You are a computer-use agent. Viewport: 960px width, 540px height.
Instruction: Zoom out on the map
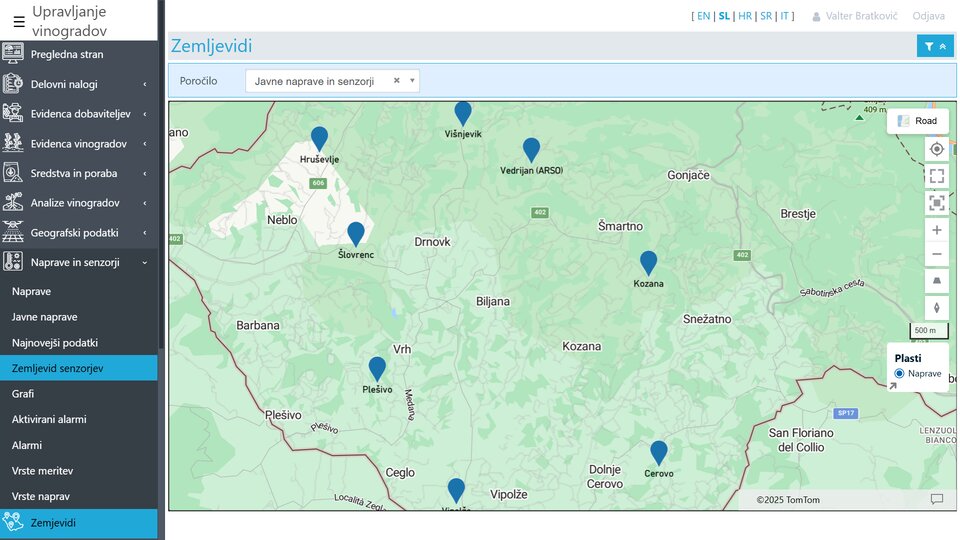point(936,254)
